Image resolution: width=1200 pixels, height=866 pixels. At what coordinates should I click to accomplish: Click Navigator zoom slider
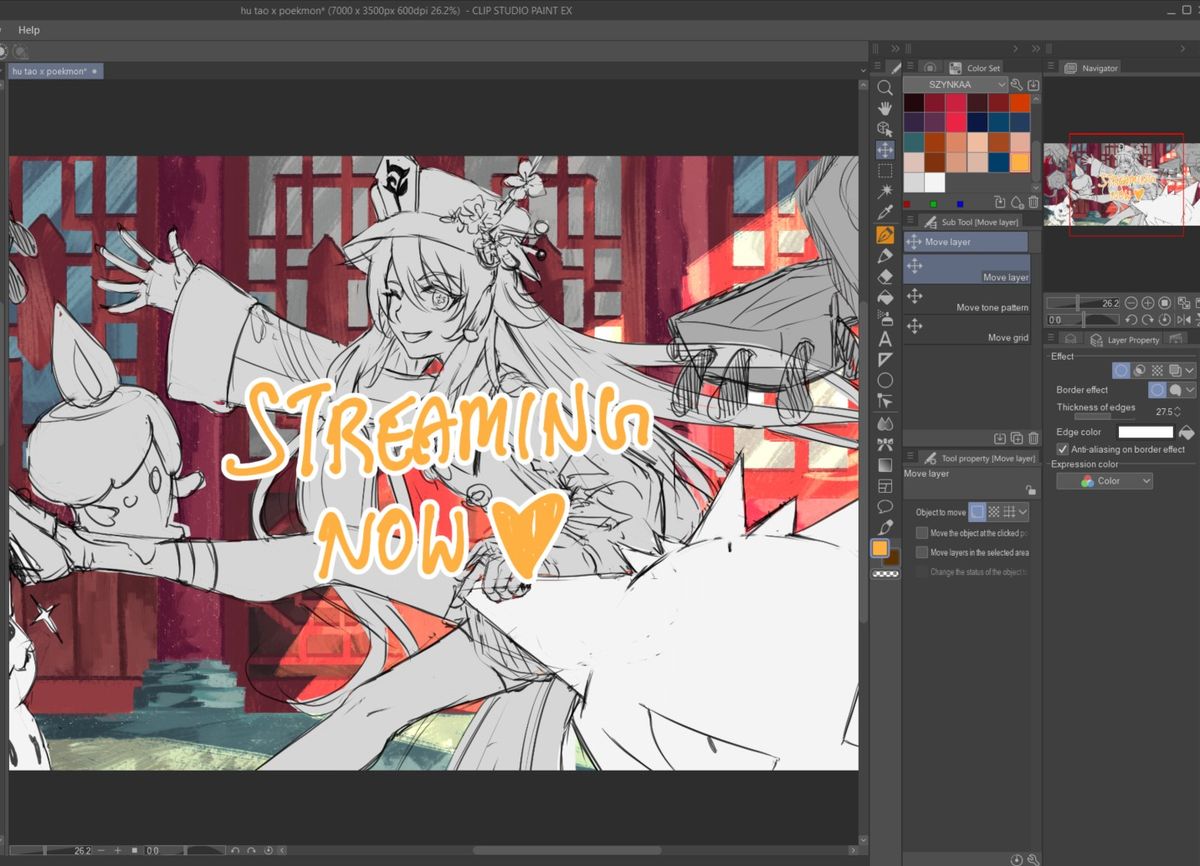(1084, 303)
